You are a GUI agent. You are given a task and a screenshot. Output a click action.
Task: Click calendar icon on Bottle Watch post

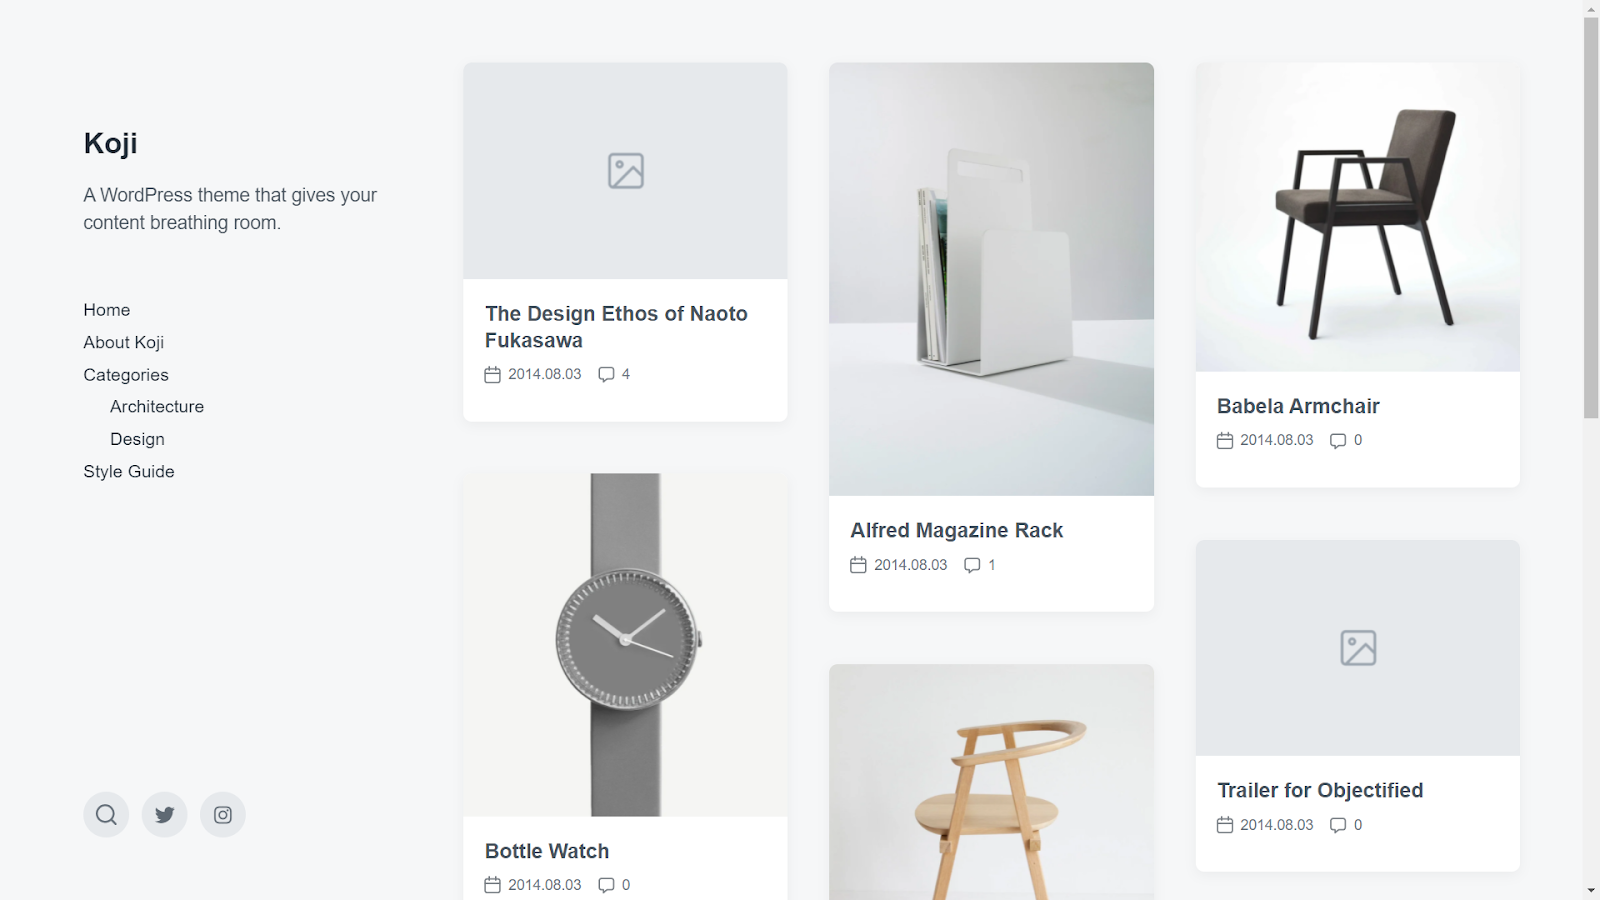(x=492, y=885)
